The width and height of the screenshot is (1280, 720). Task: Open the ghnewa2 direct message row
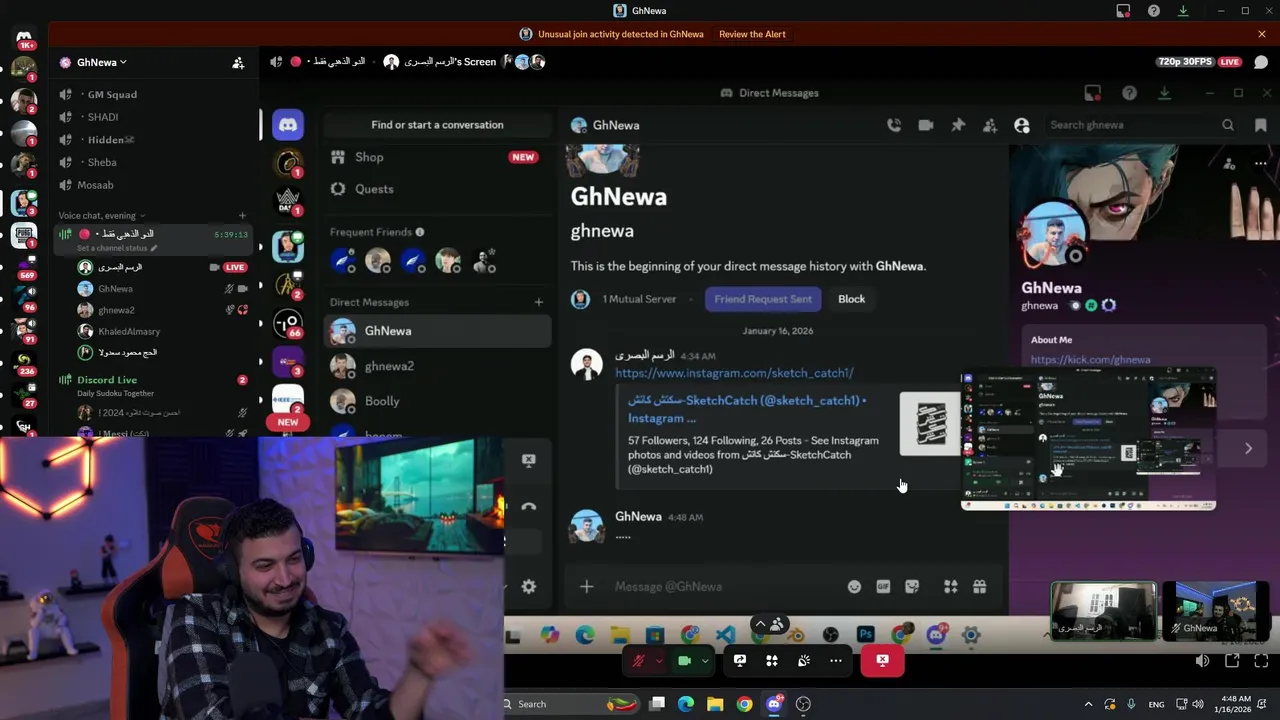click(438, 366)
